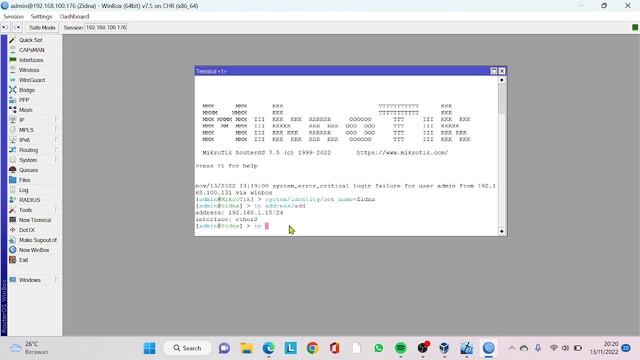Click the taskbar Search box
Viewport: 640px width, 360px height.
coord(187,348)
